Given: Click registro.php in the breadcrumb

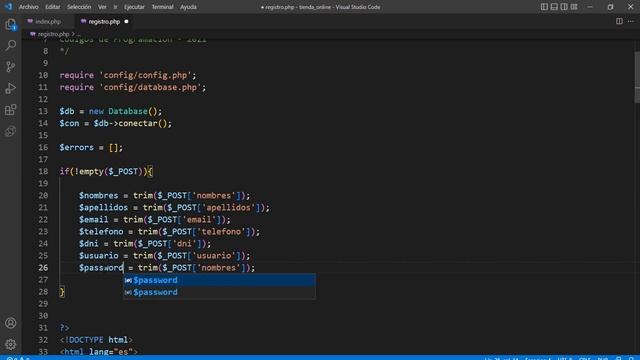Looking at the screenshot, I should pos(53,34).
